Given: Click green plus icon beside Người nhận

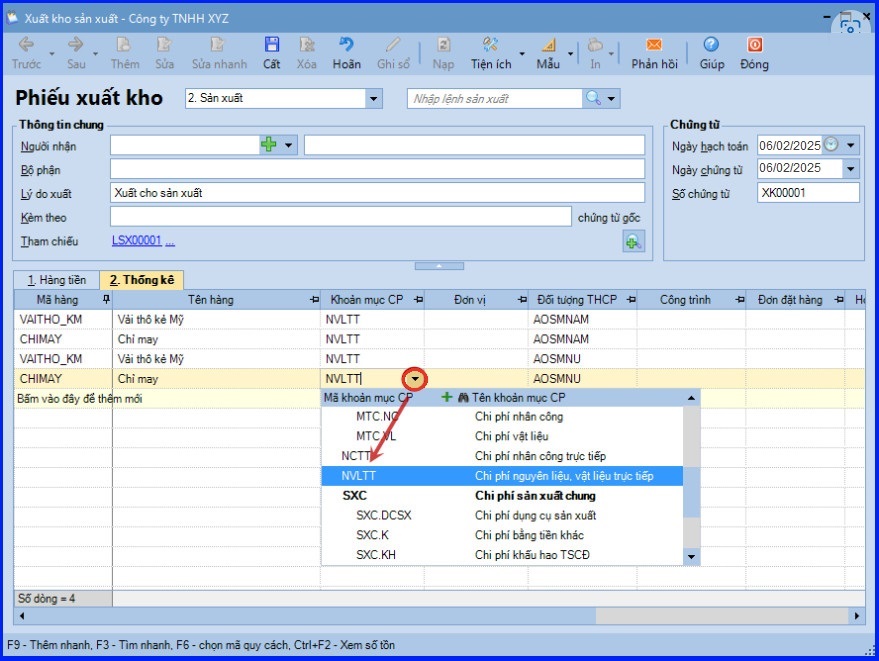Looking at the screenshot, I should click(x=268, y=145).
